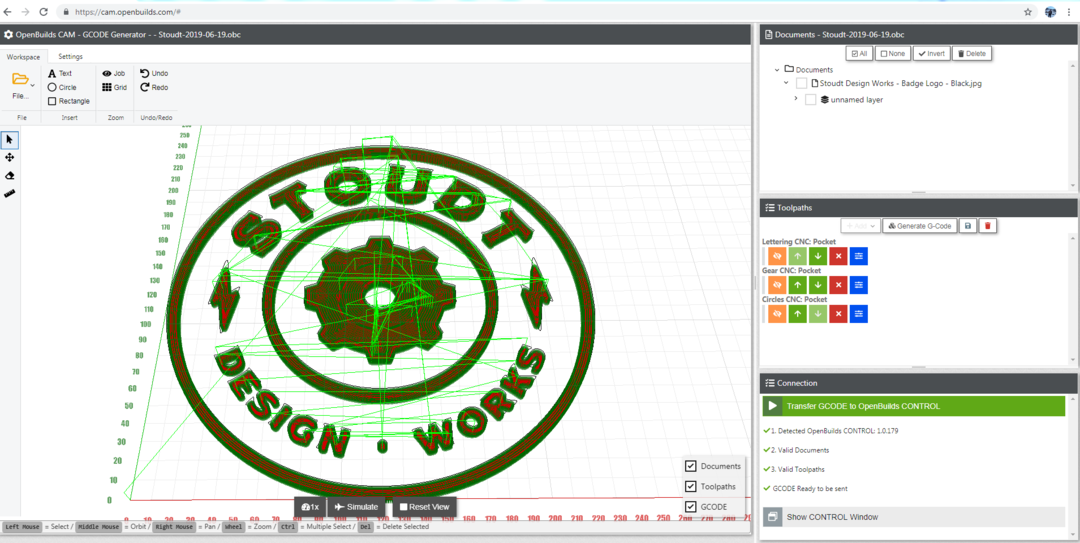Open settings for Gear CNC: Pocket toolpath

click(x=859, y=285)
